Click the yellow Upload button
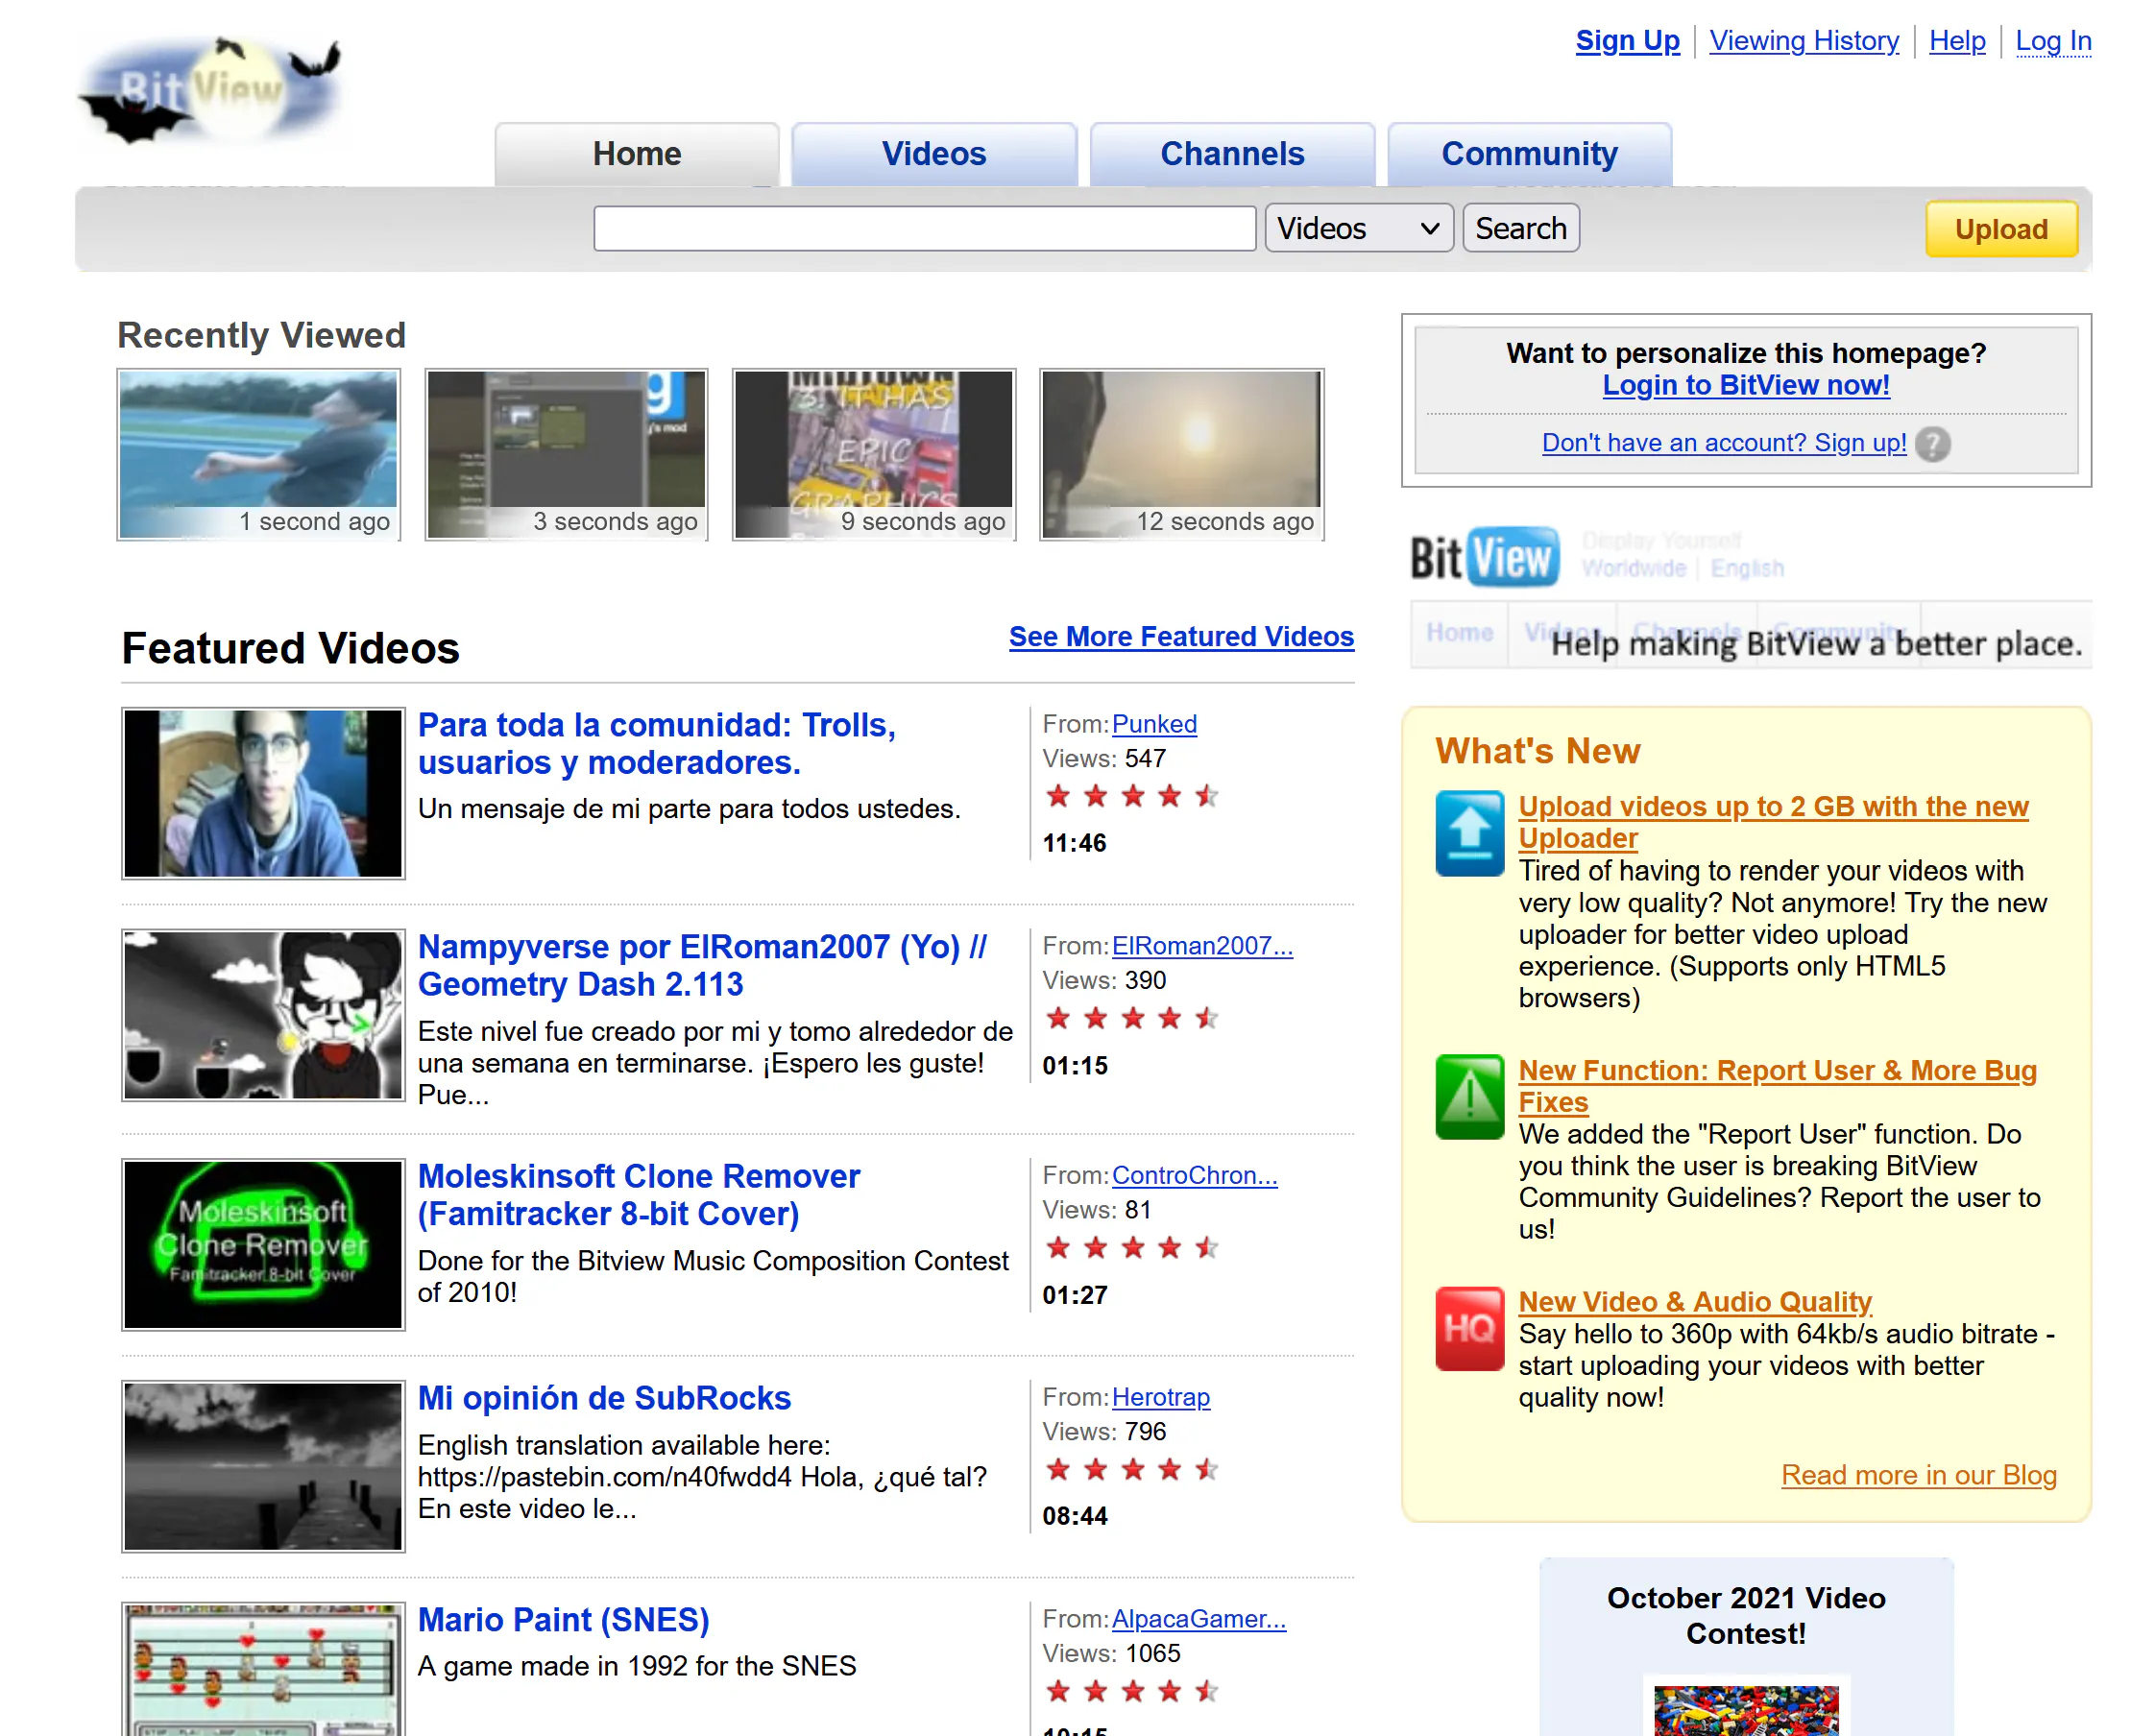The image size is (2155, 1736). click(x=2001, y=229)
